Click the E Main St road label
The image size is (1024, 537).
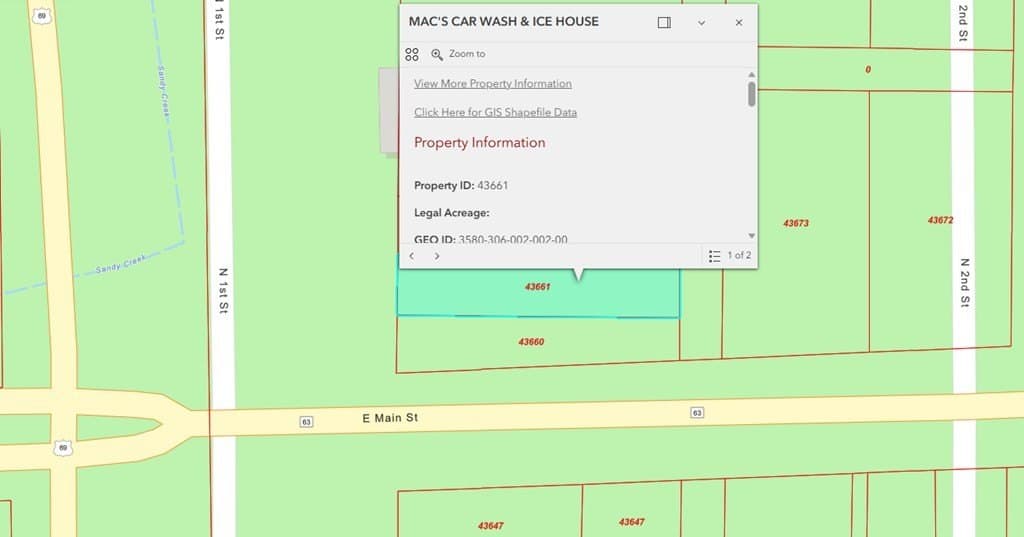390,417
